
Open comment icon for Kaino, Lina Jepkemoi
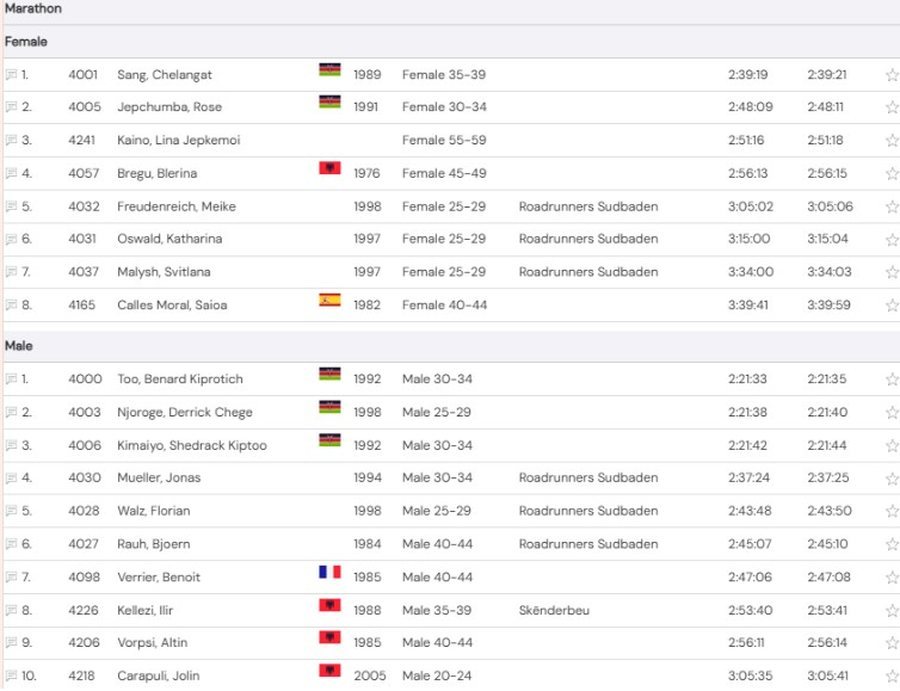click(11, 141)
